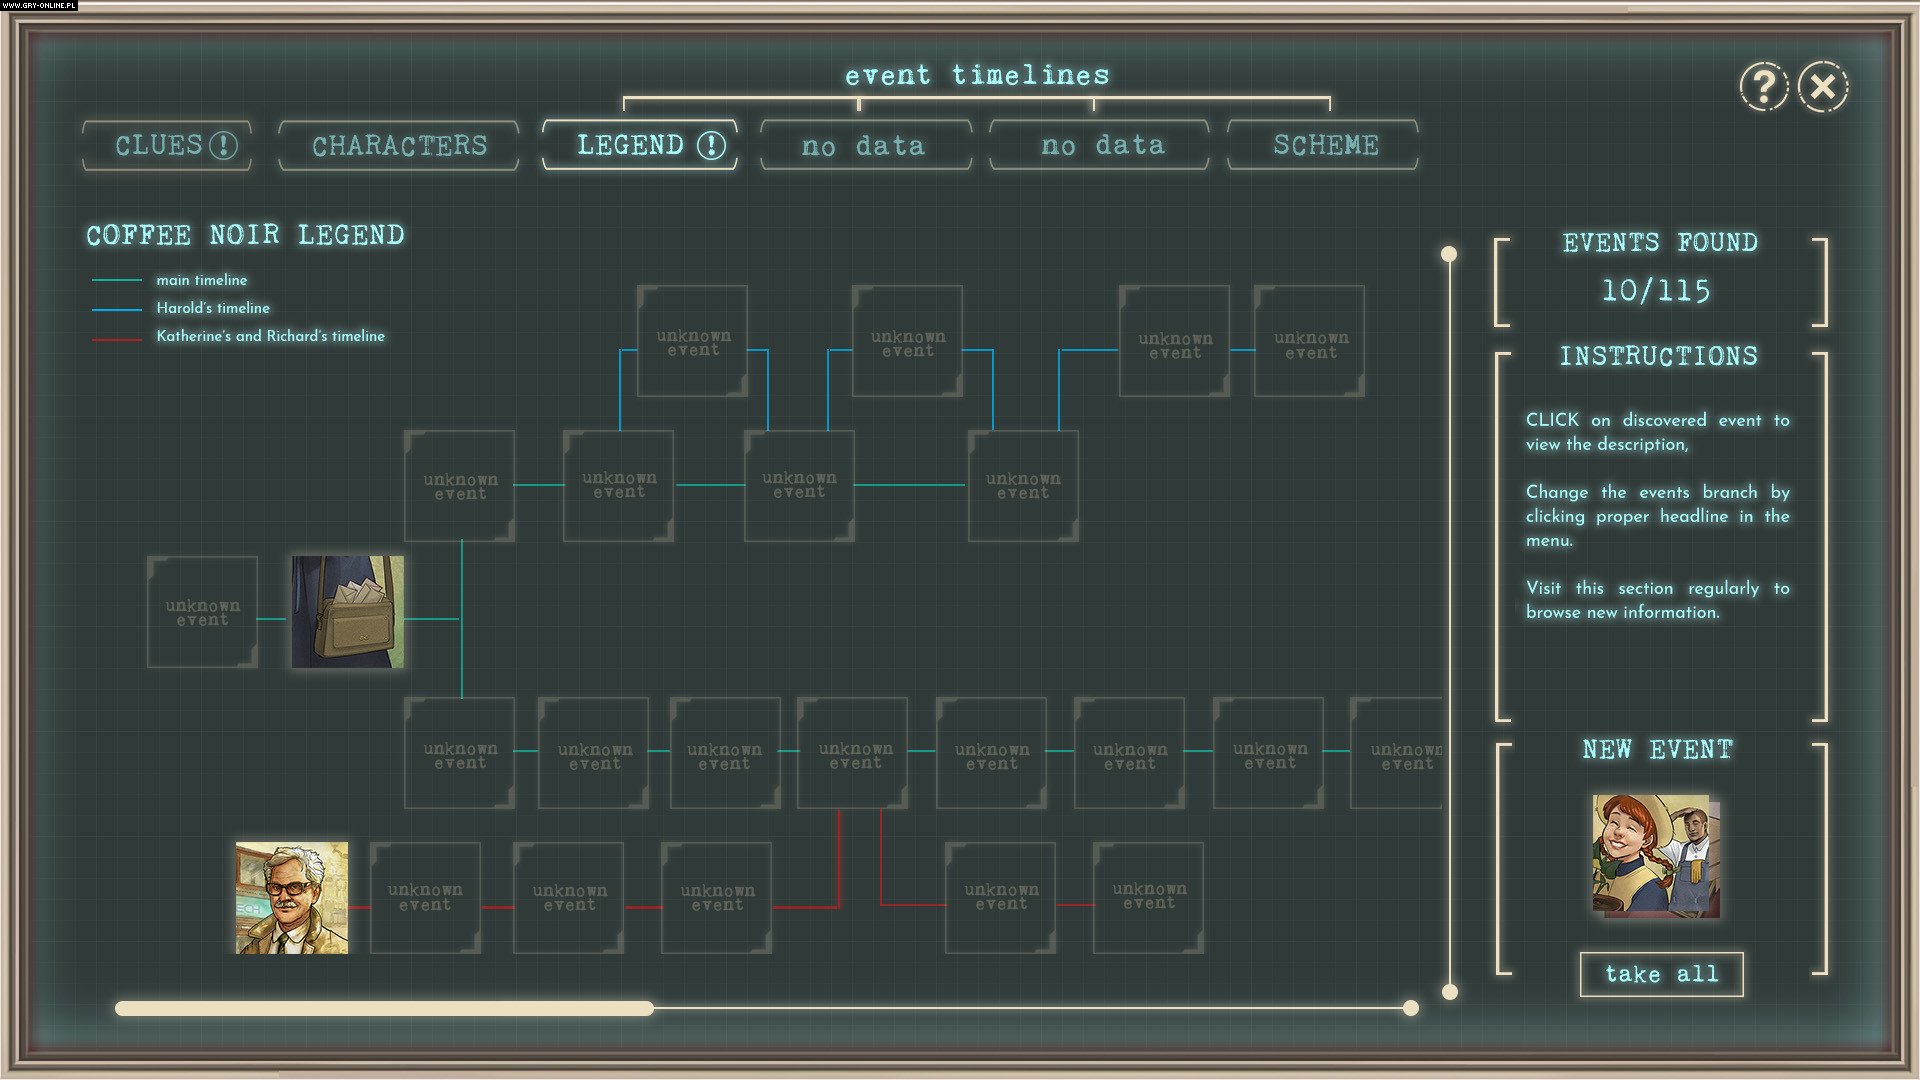Select the unknown event connecting to red timeline
Viewport: 1920px width, 1080px height.
pyautogui.click(x=852, y=753)
